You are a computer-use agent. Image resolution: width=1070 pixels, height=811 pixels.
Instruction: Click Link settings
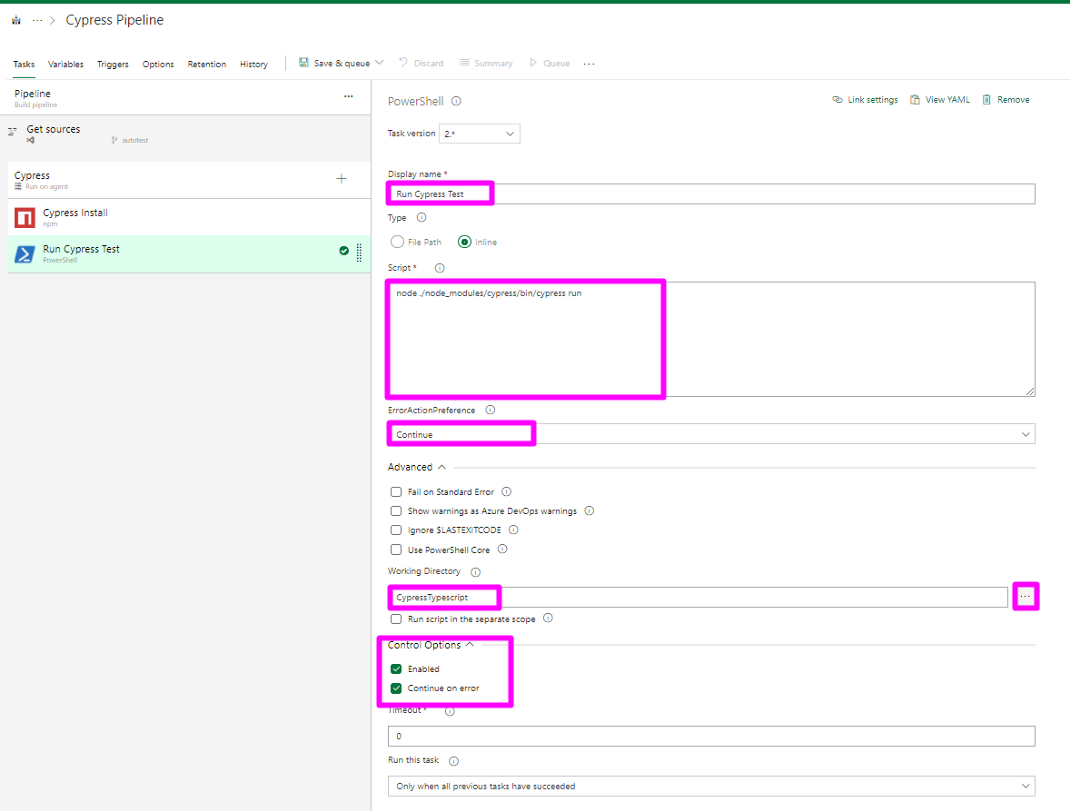[x=865, y=100]
